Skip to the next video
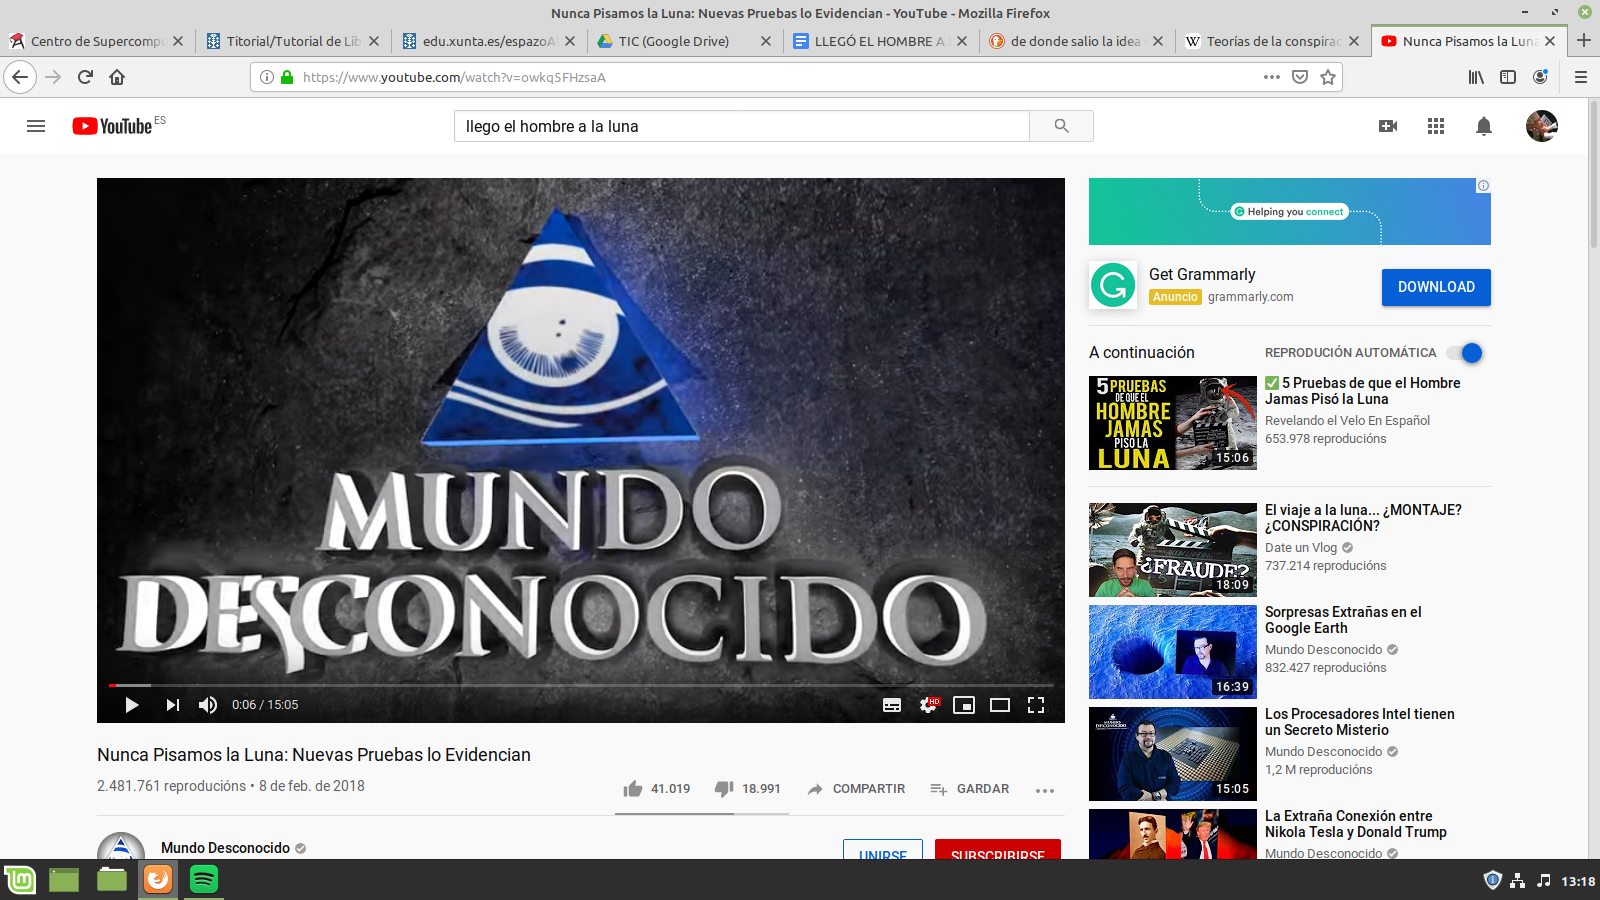1600x900 pixels. (172, 705)
